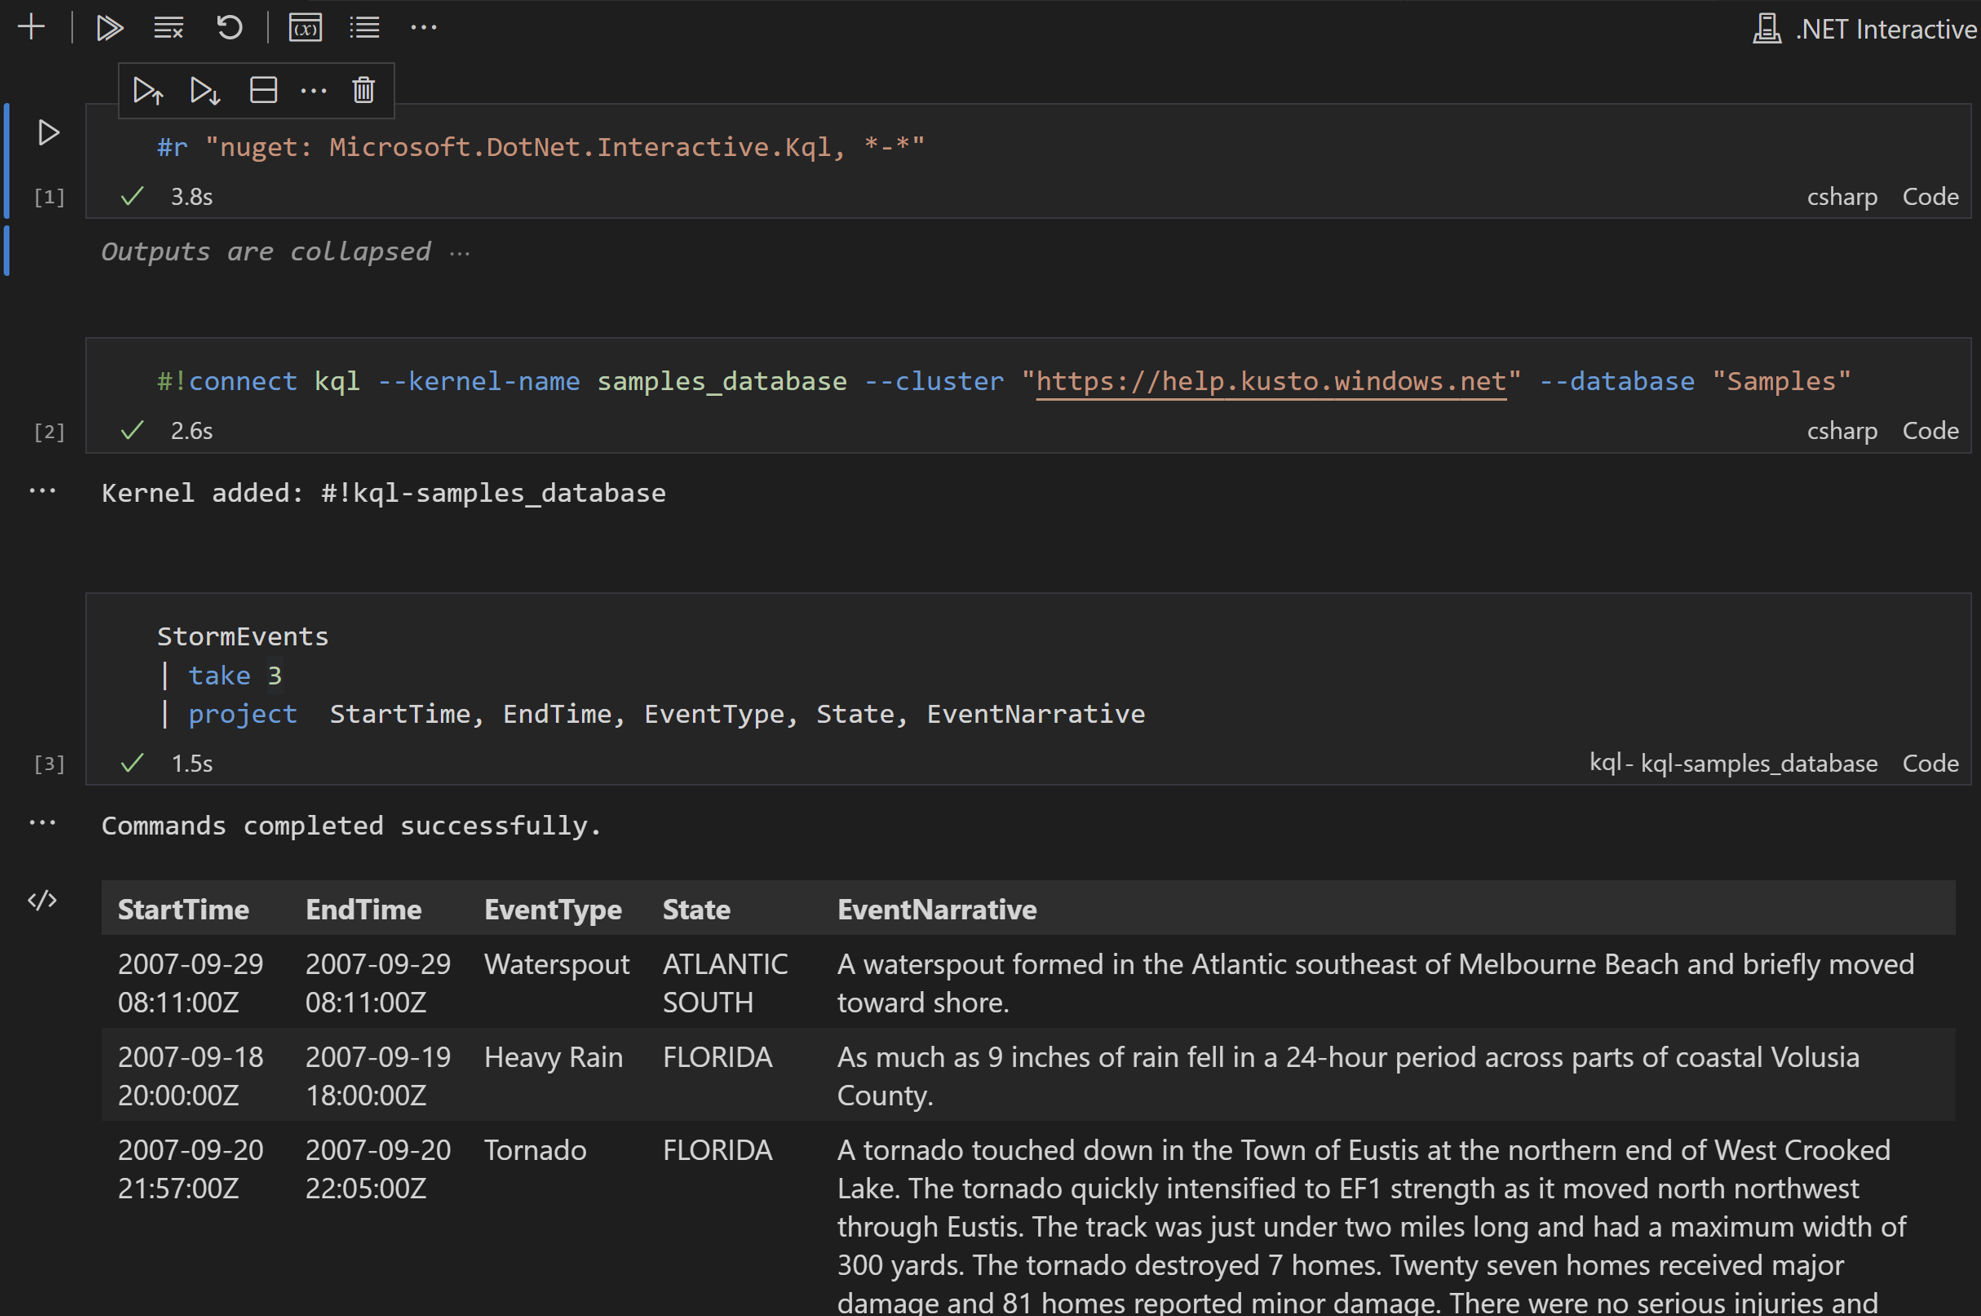Click into the StormEvents query editor

click(650, 675)
